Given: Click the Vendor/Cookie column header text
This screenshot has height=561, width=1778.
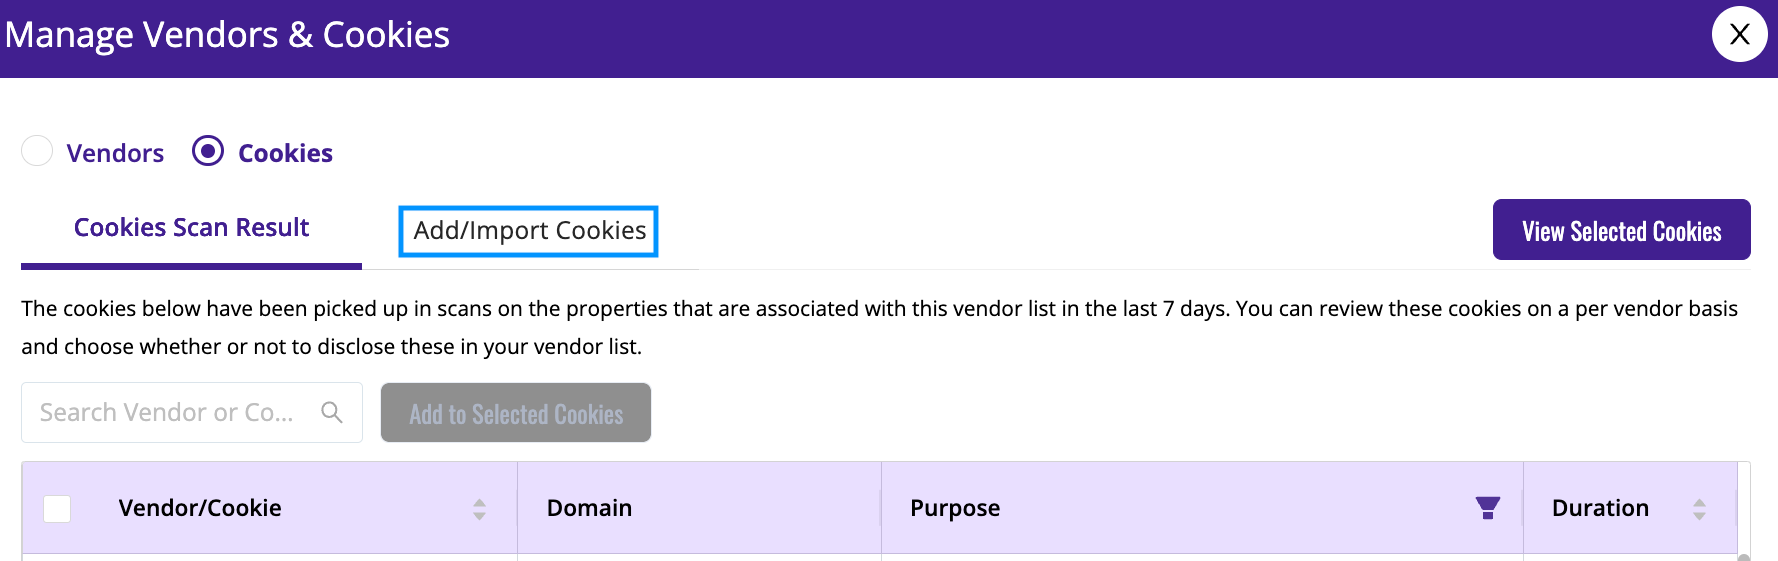Looking at the screenshot, I should (x=200, y=508).
